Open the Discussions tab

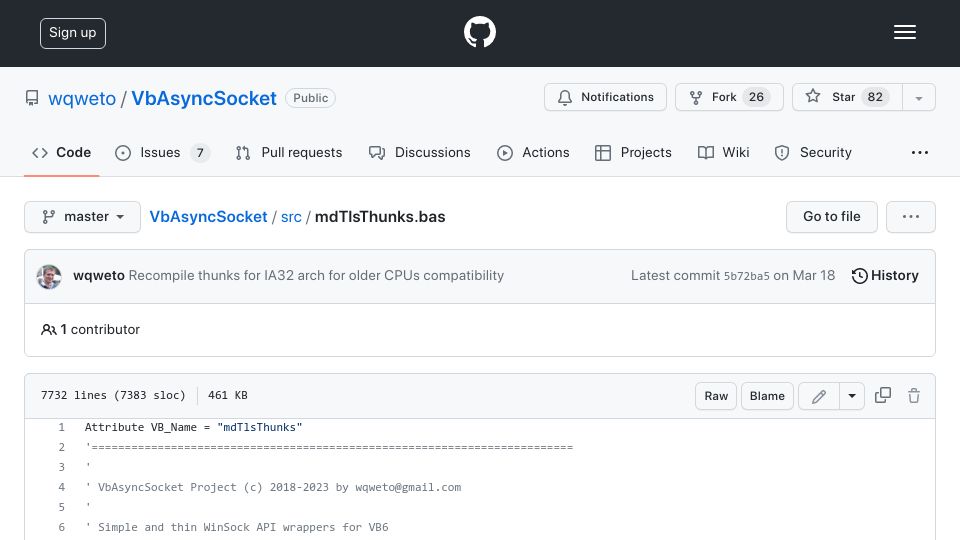pyautogui.click(x=420, y=152)
